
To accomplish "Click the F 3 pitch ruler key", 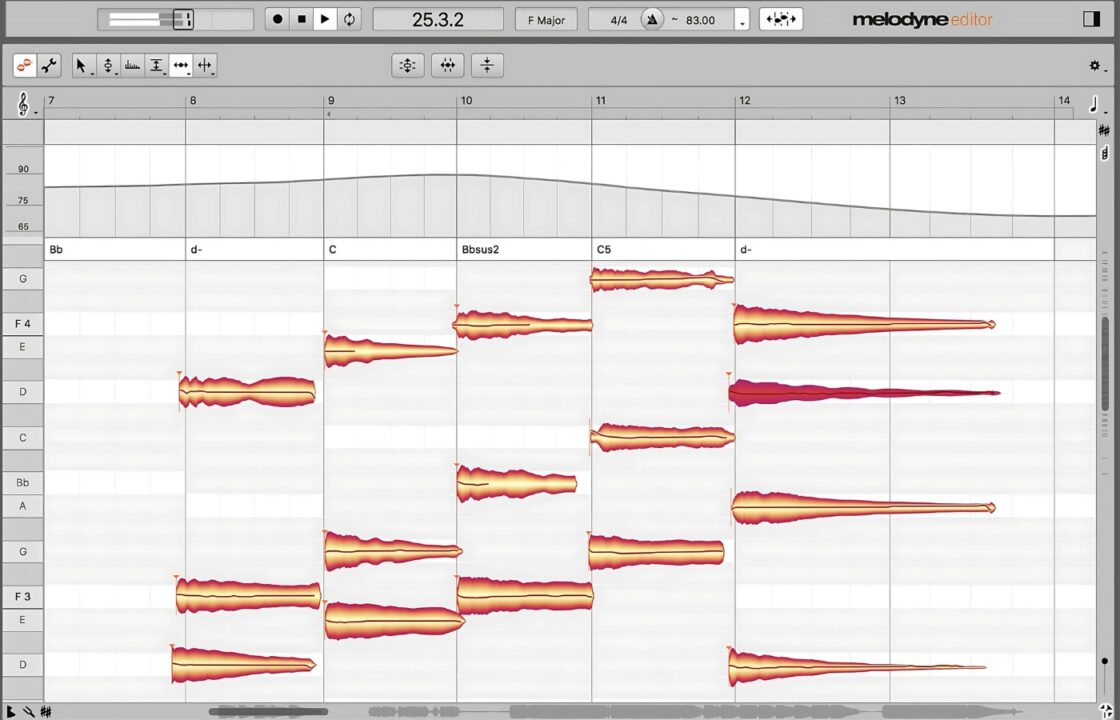I will (x=23, y=596).
